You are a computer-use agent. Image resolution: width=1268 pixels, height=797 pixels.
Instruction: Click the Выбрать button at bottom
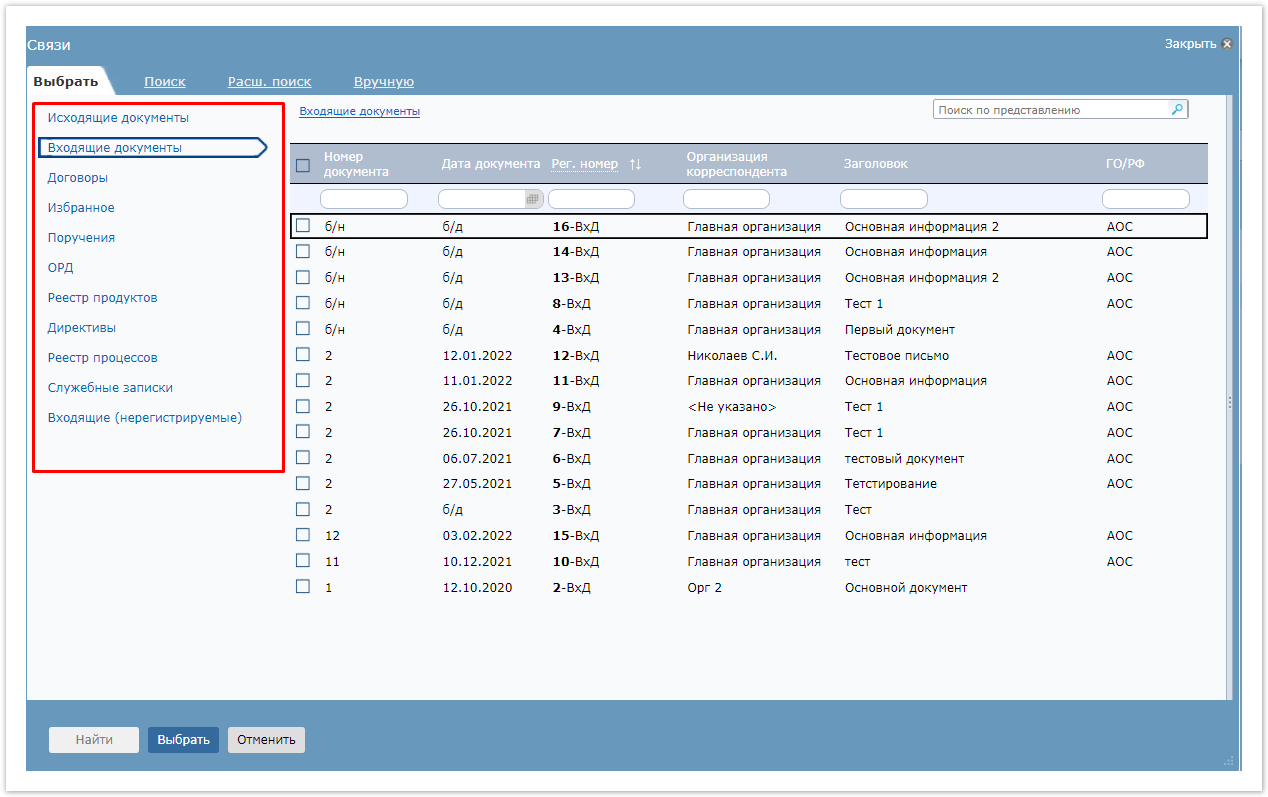click(x=183, y=740)
